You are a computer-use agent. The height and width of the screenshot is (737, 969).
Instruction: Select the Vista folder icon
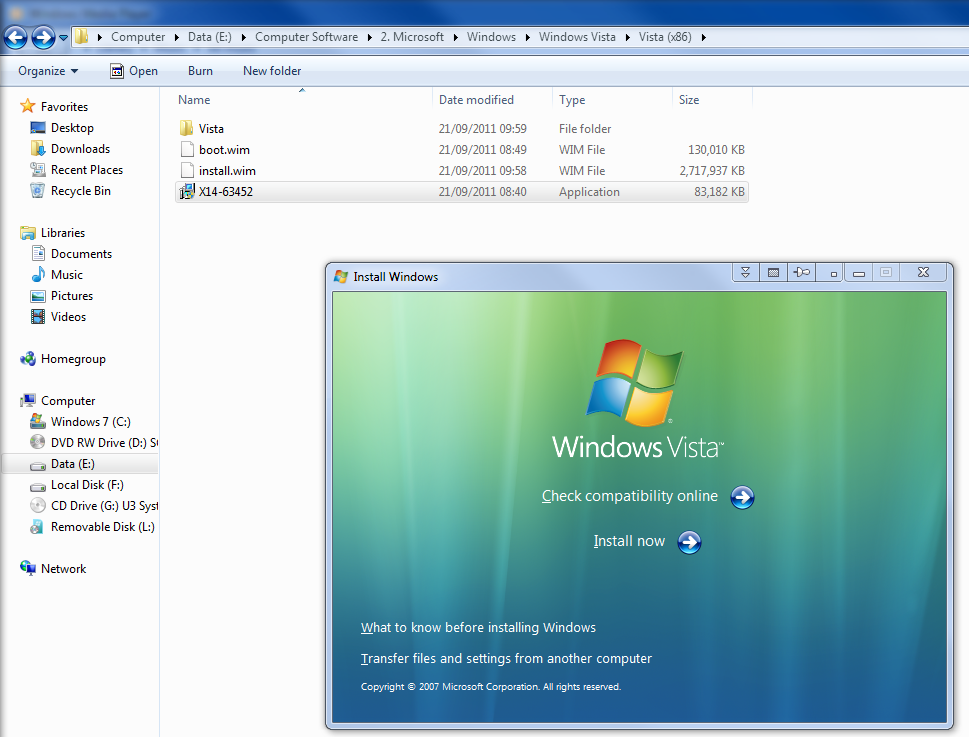(x=187, y=128)
